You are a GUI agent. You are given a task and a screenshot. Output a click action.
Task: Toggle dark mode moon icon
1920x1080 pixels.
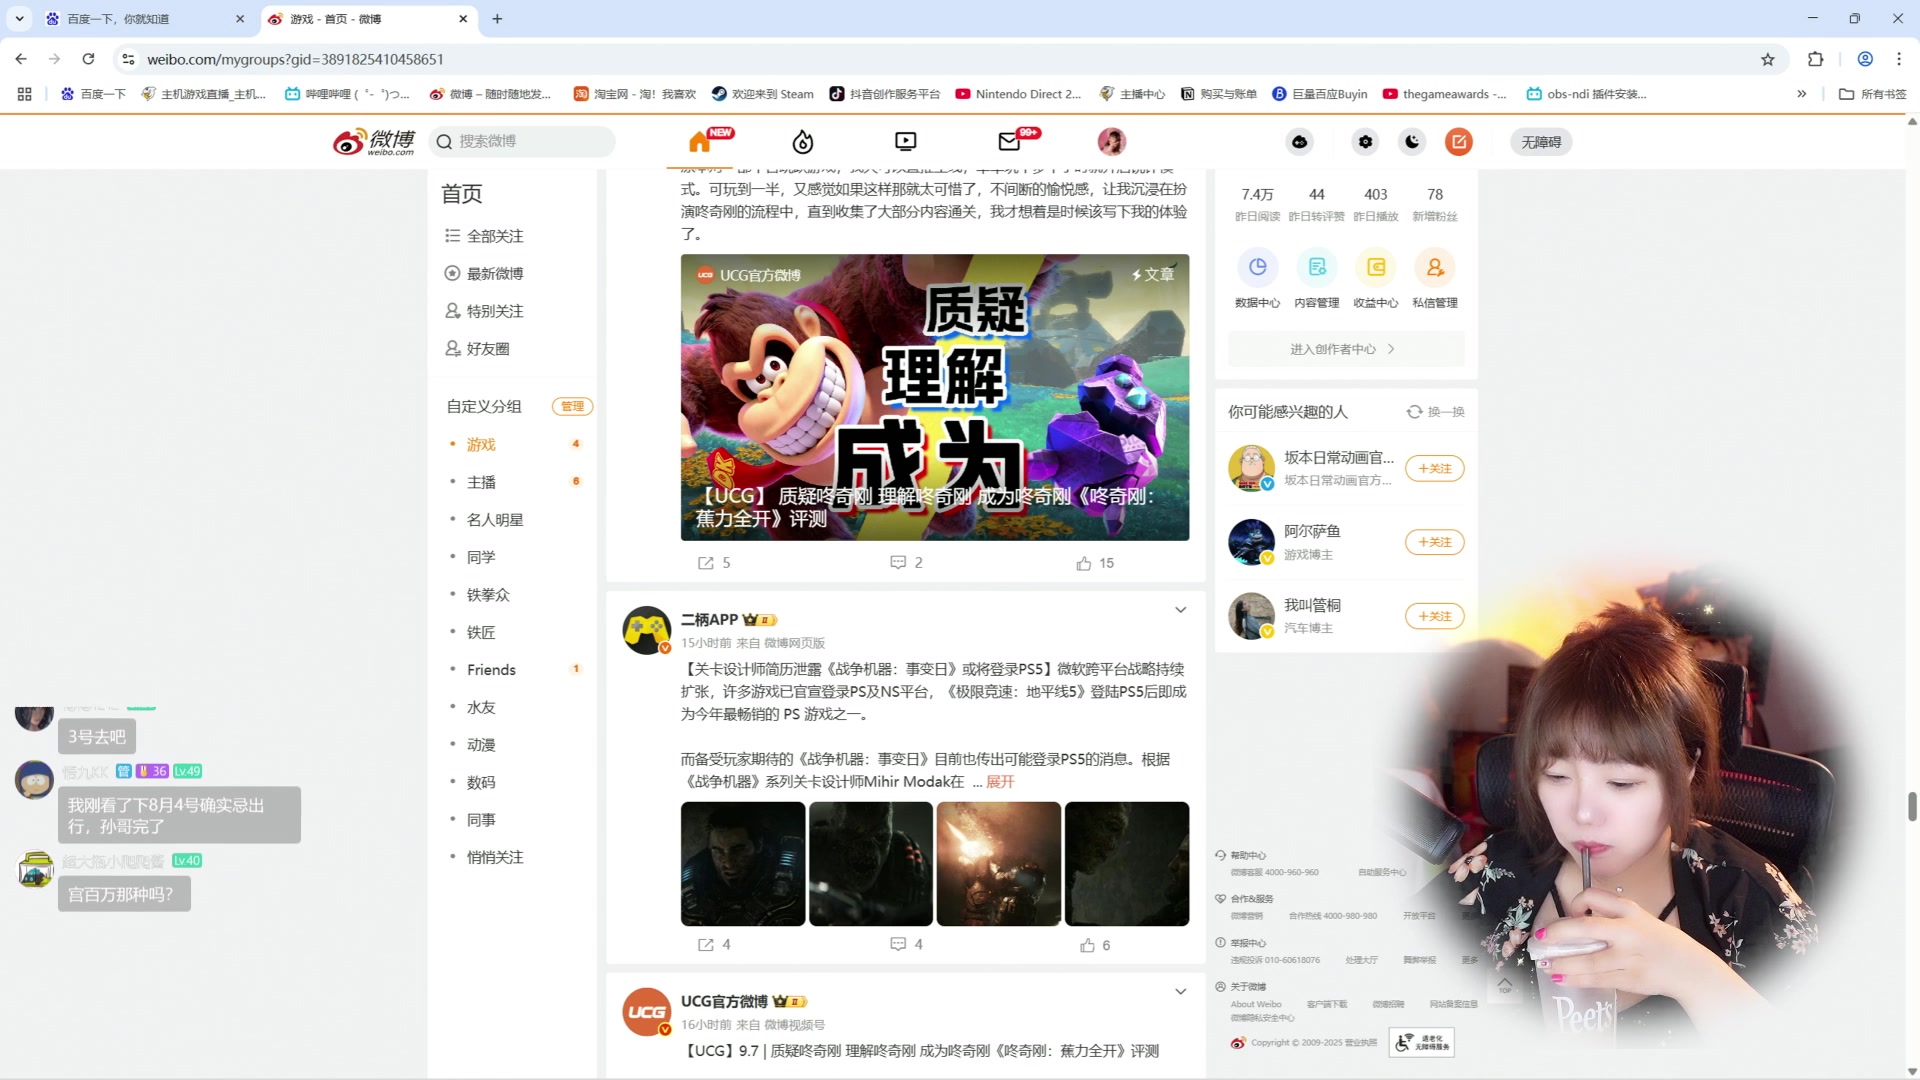[1412, 142]
